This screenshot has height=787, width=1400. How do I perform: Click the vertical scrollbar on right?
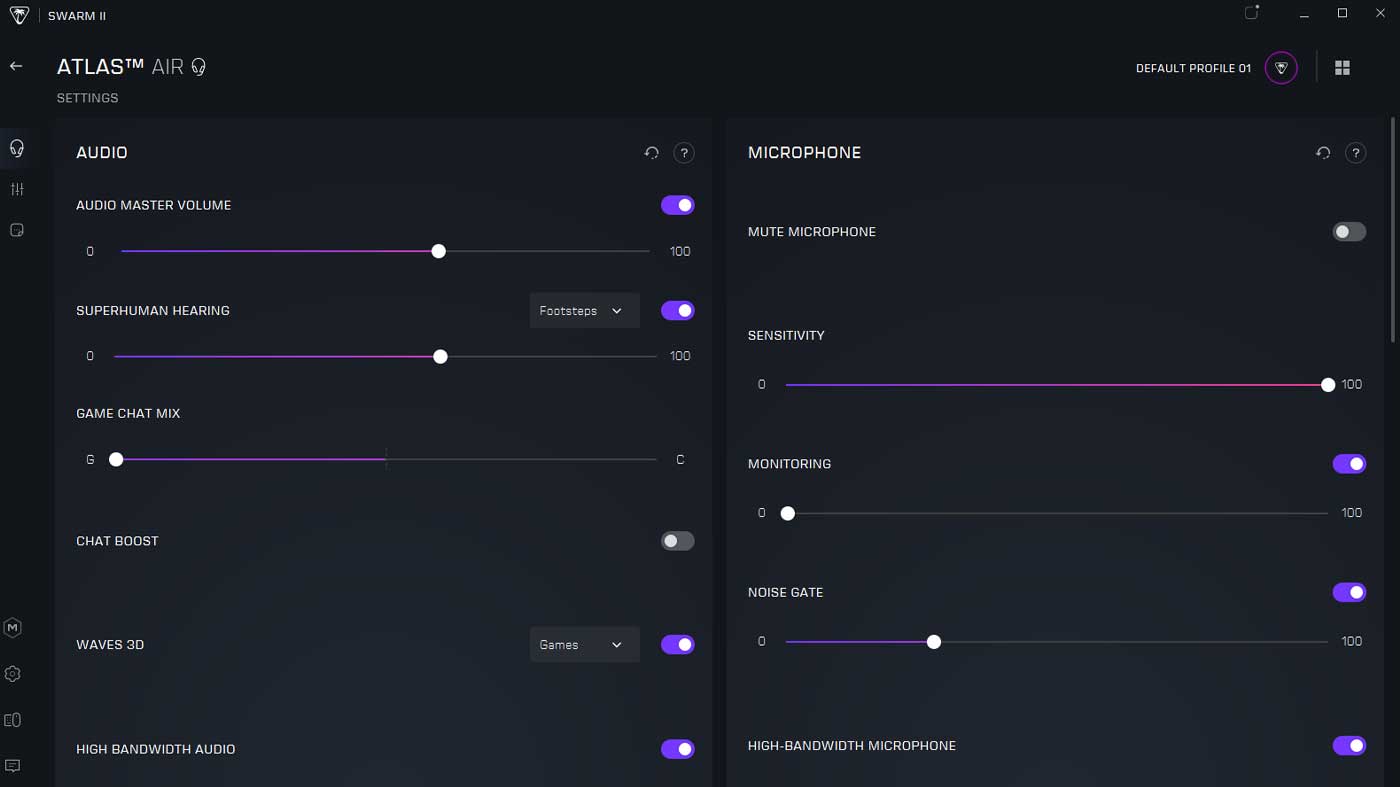tap(1394, 230)
